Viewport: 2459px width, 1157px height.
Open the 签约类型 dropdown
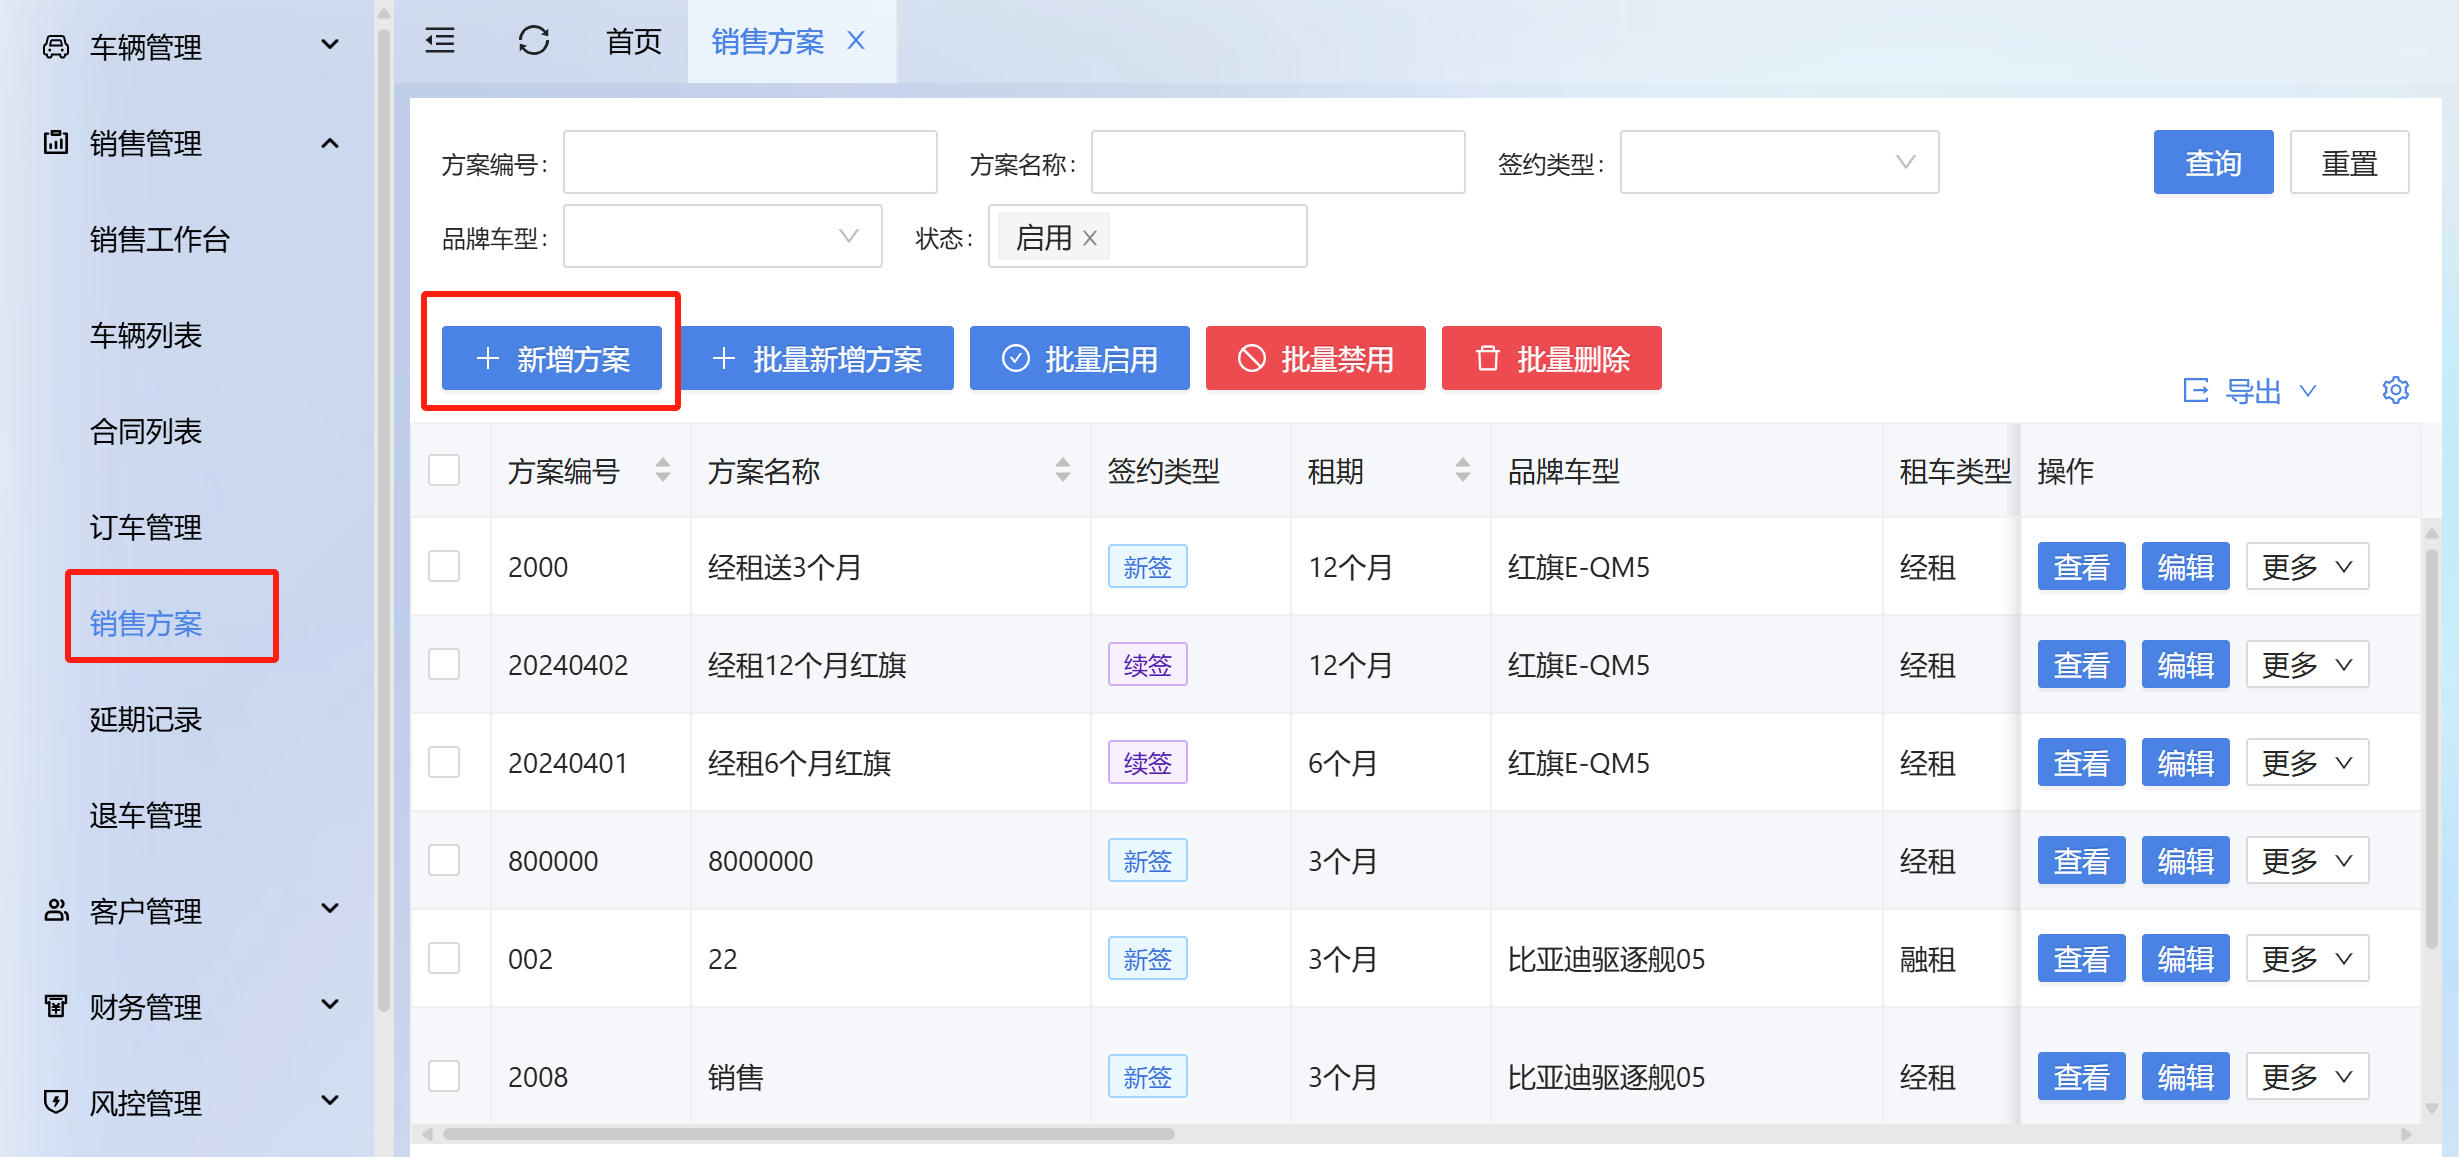(x=1778, y=162)
